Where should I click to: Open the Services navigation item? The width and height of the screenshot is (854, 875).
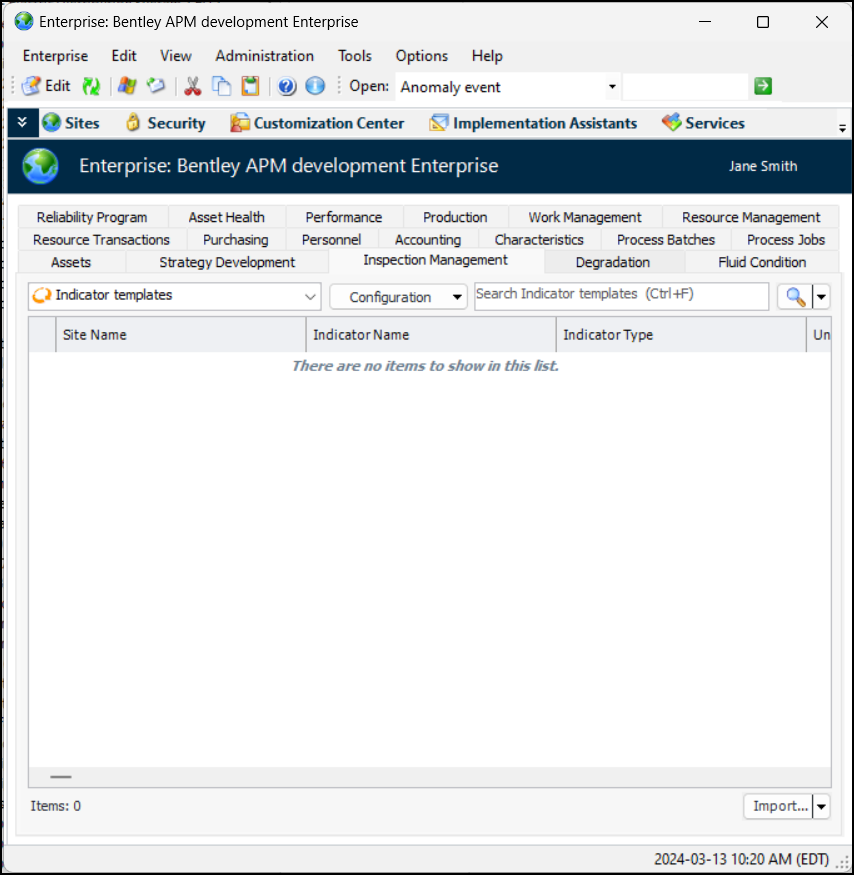(x=703, y=123)
